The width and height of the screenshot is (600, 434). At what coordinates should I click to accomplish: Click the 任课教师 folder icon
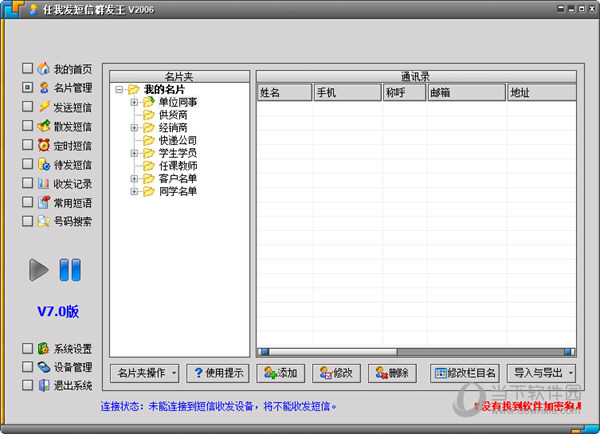click(x=148, y=166)
